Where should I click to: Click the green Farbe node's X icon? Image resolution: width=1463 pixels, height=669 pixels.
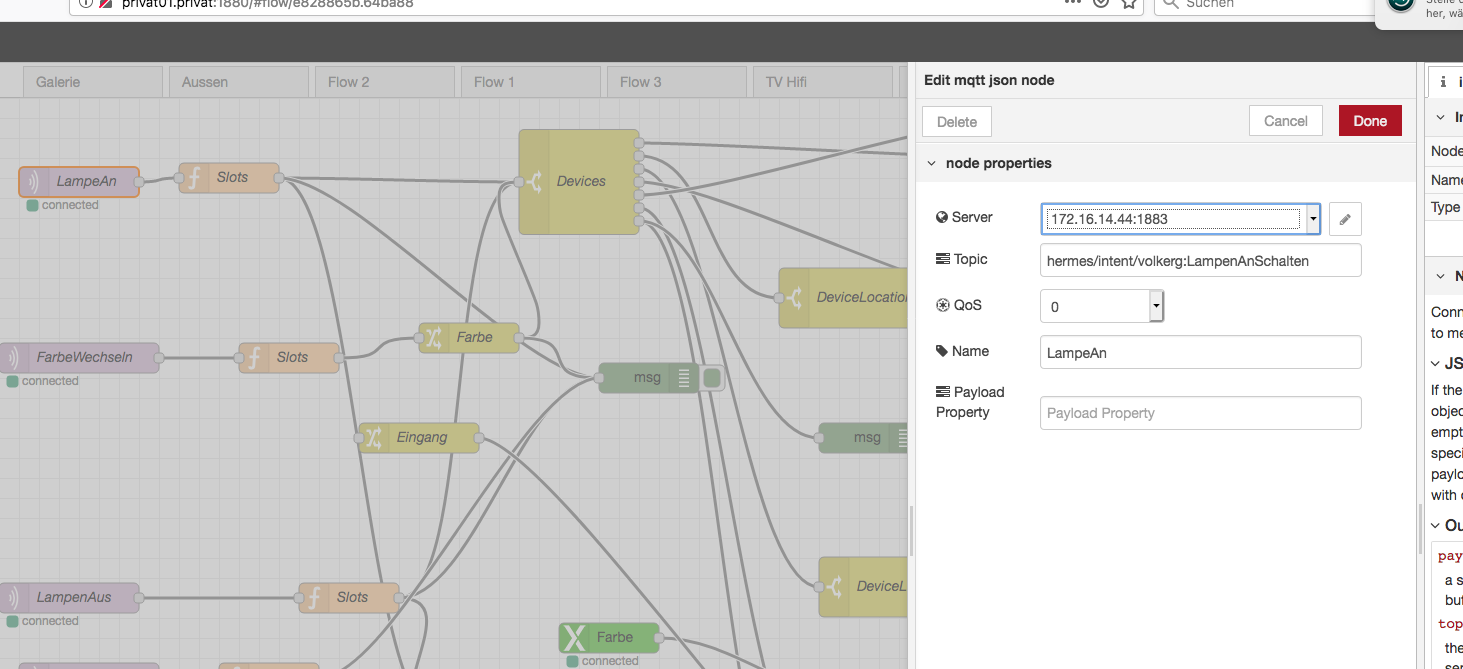(574, 638)
